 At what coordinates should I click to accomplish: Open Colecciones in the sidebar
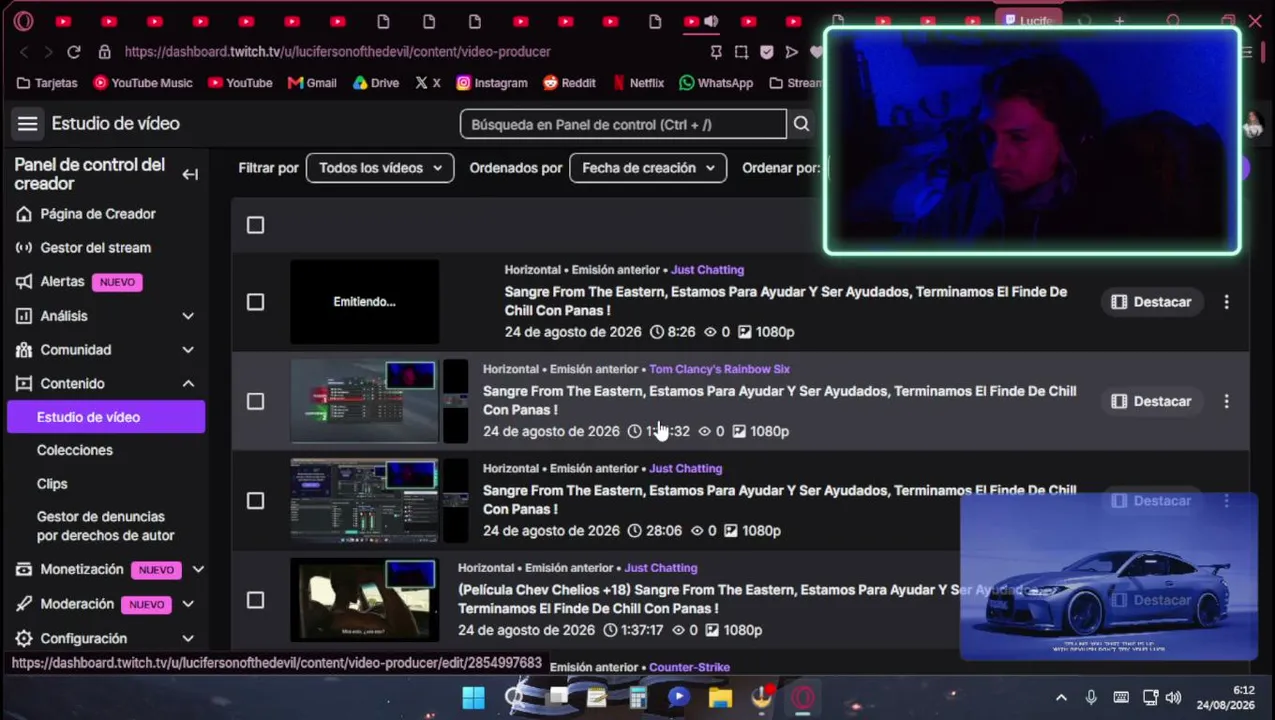click(75, 450)
